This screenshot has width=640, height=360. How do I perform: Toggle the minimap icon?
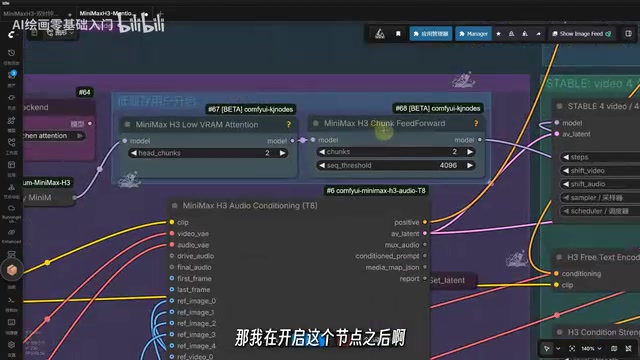(x=614, y=349)
